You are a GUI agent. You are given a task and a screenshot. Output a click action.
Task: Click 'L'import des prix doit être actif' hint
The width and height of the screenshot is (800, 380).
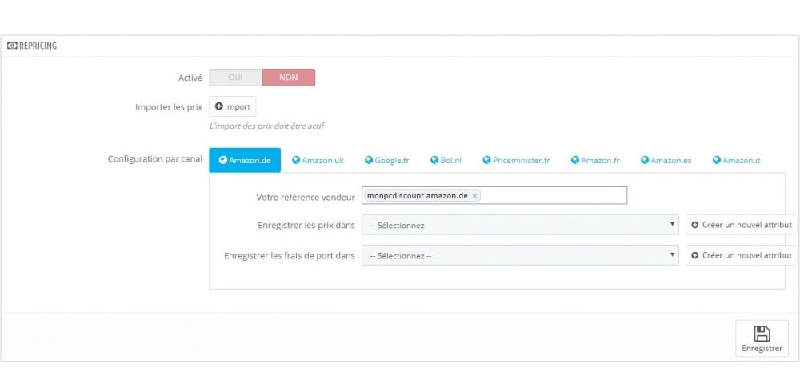267,125
